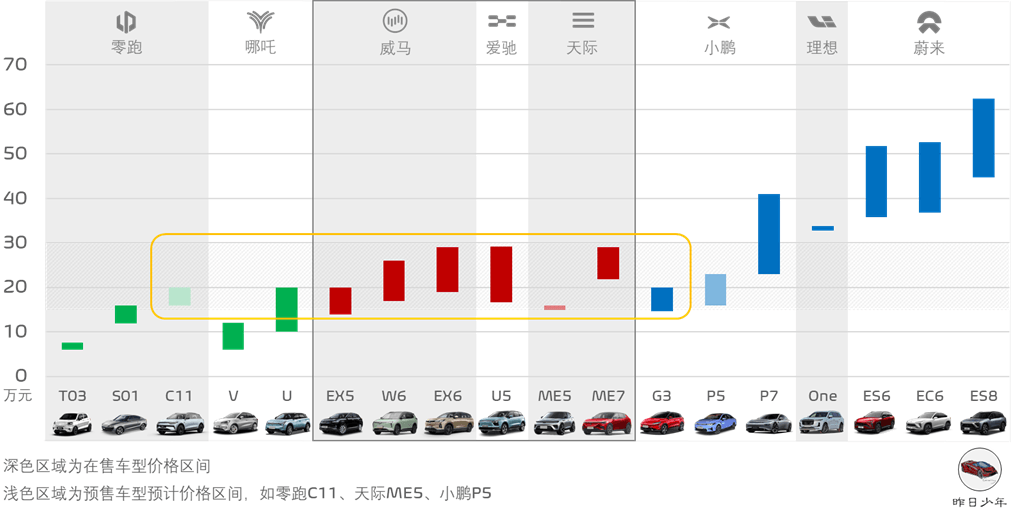Click the thin pink ME5 price bar
This screenshot has width=1015, height=510.
(x=555, y=308)
